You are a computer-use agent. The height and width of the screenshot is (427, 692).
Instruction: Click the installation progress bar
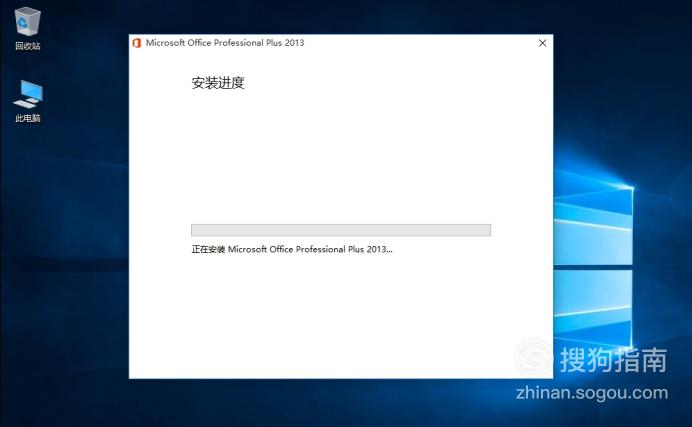coord(341,230)
